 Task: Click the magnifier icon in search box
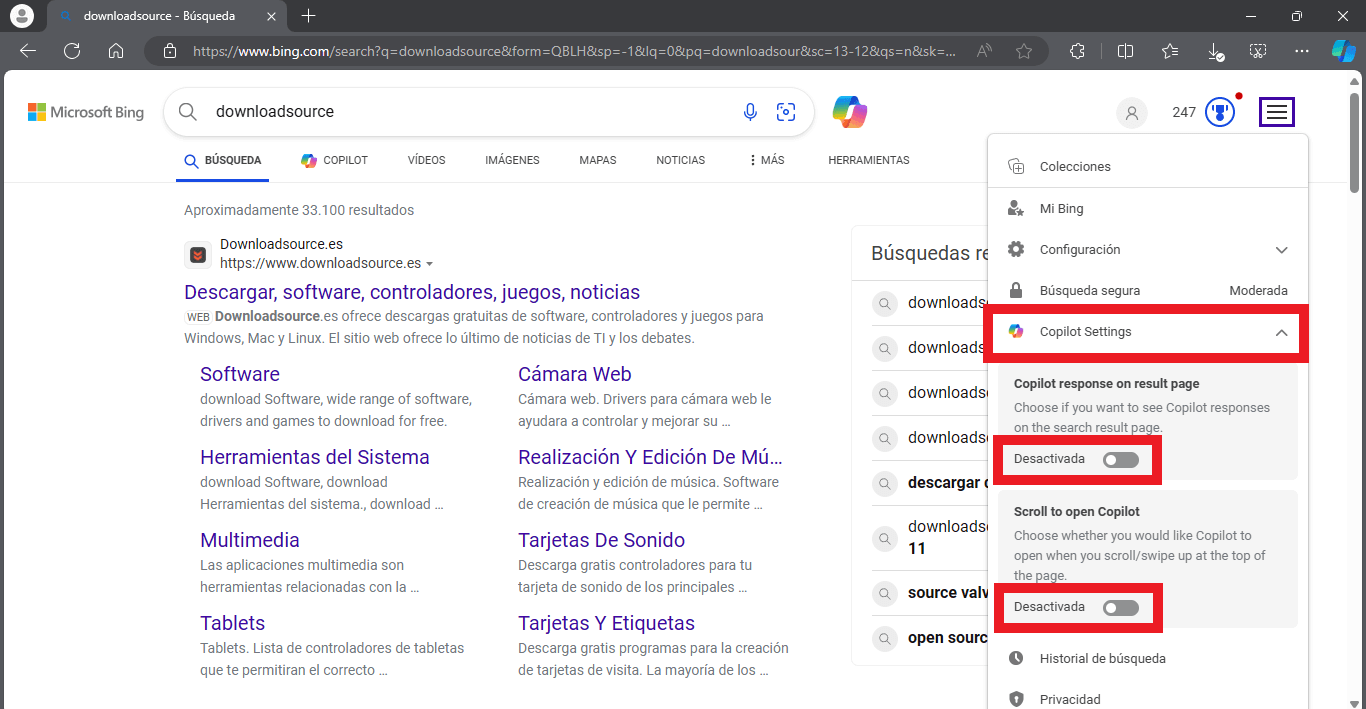187,112
